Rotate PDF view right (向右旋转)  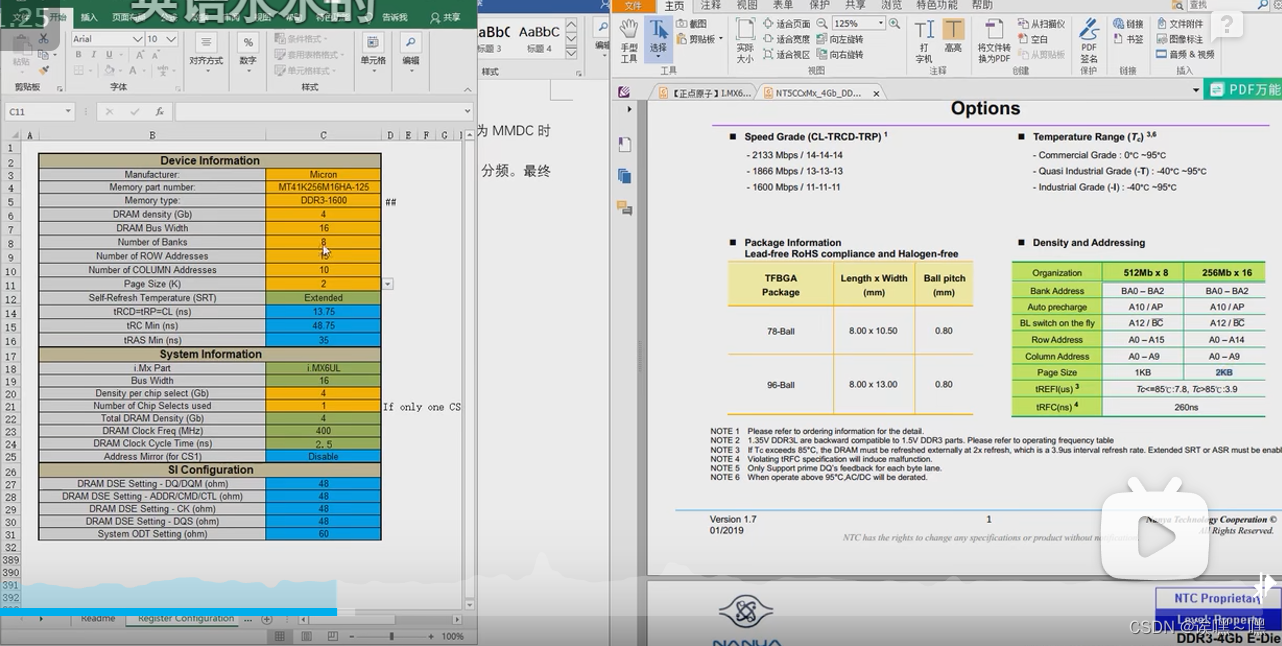click(x=838, y=55)
